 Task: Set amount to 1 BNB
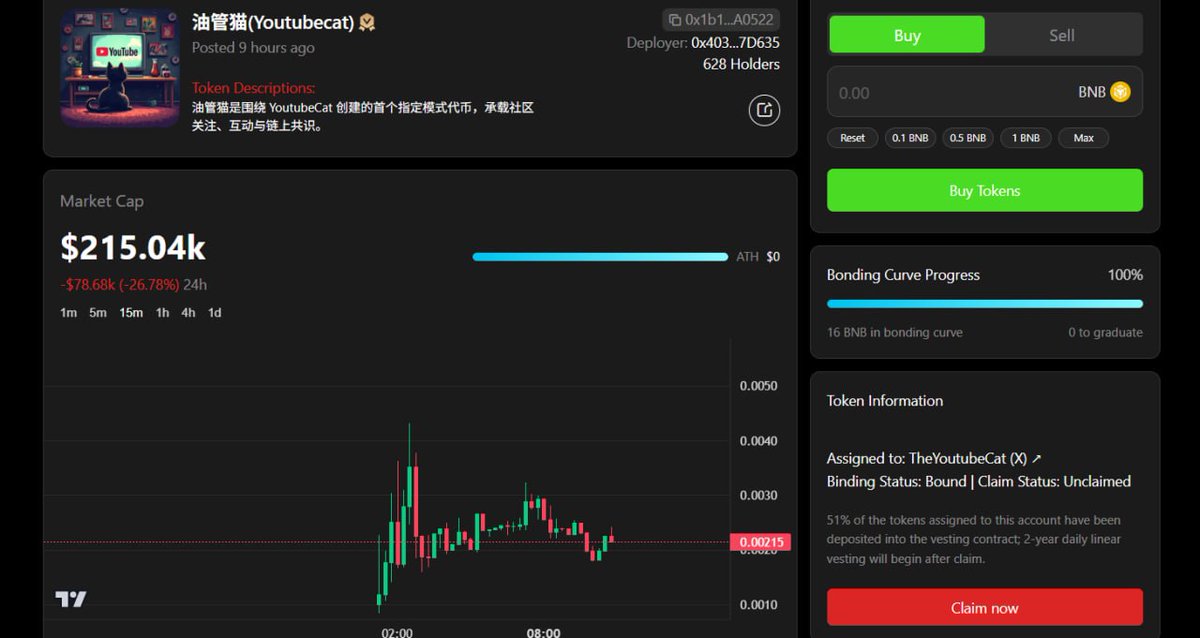[1026, 138]
